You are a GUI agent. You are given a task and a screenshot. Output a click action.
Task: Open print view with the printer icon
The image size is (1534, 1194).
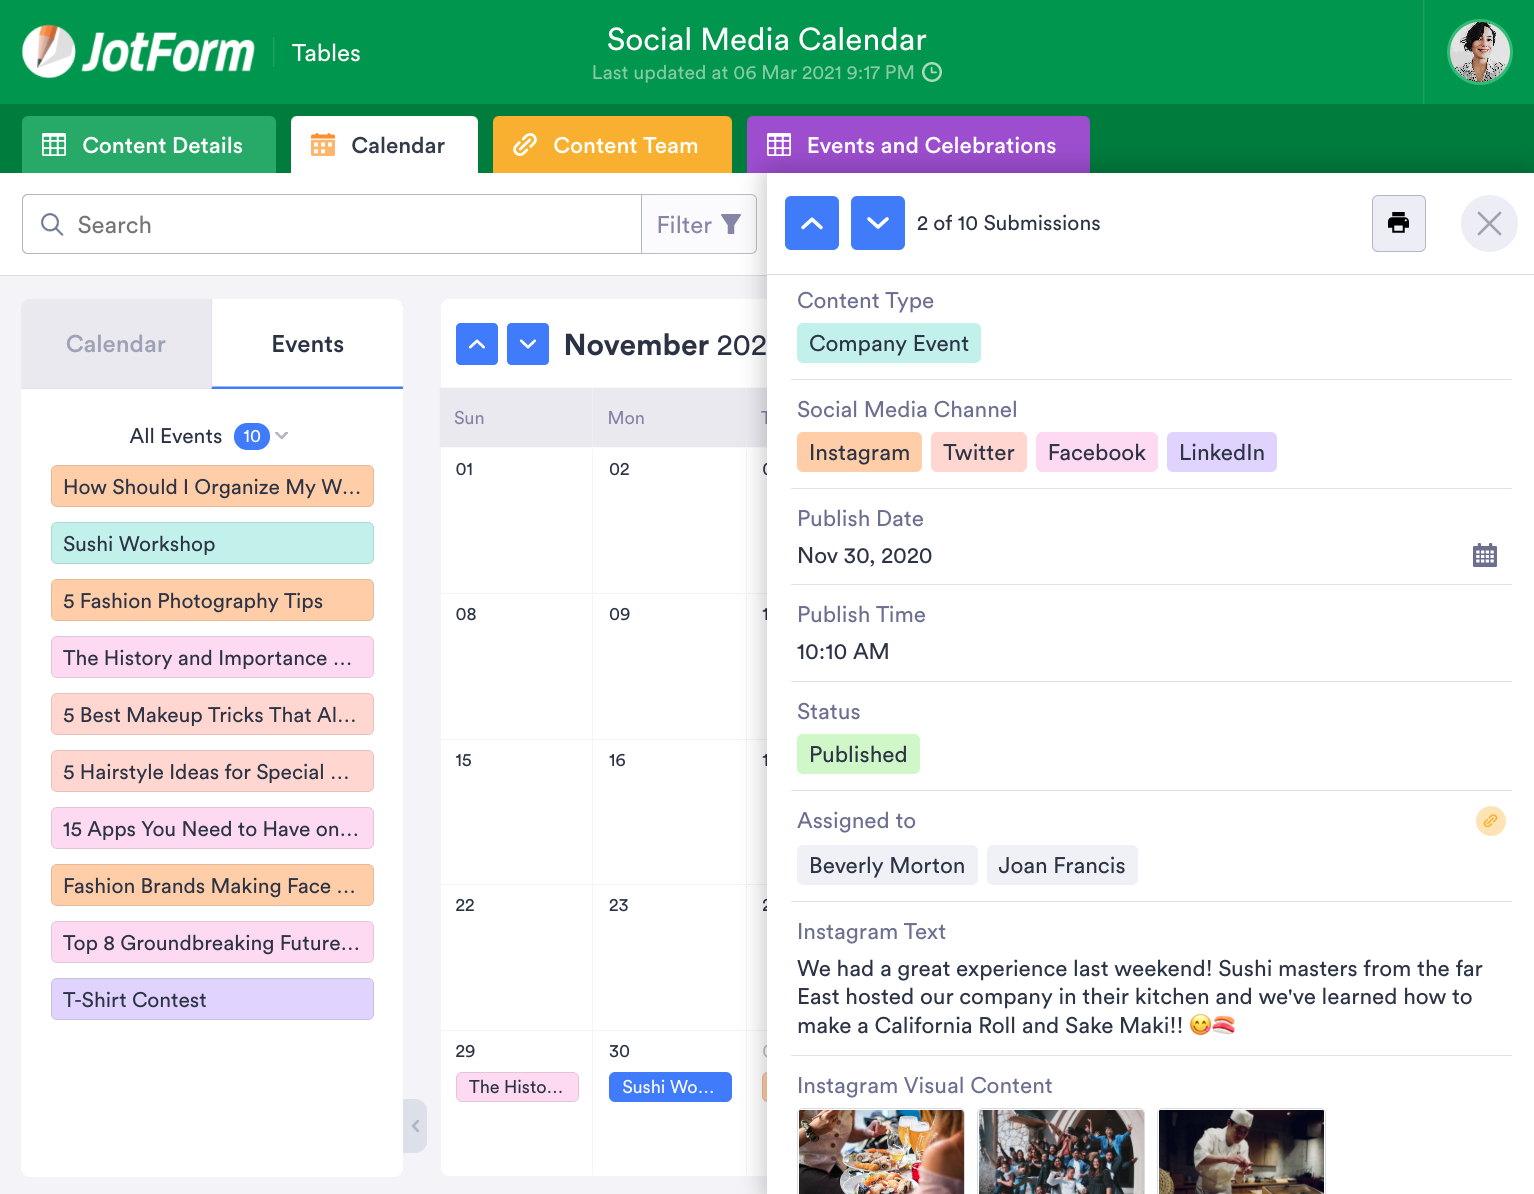[1398, 223]
